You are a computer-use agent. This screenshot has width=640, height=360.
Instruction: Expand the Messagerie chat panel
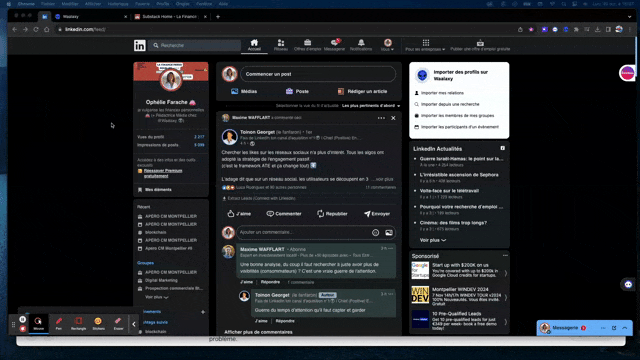624,328
